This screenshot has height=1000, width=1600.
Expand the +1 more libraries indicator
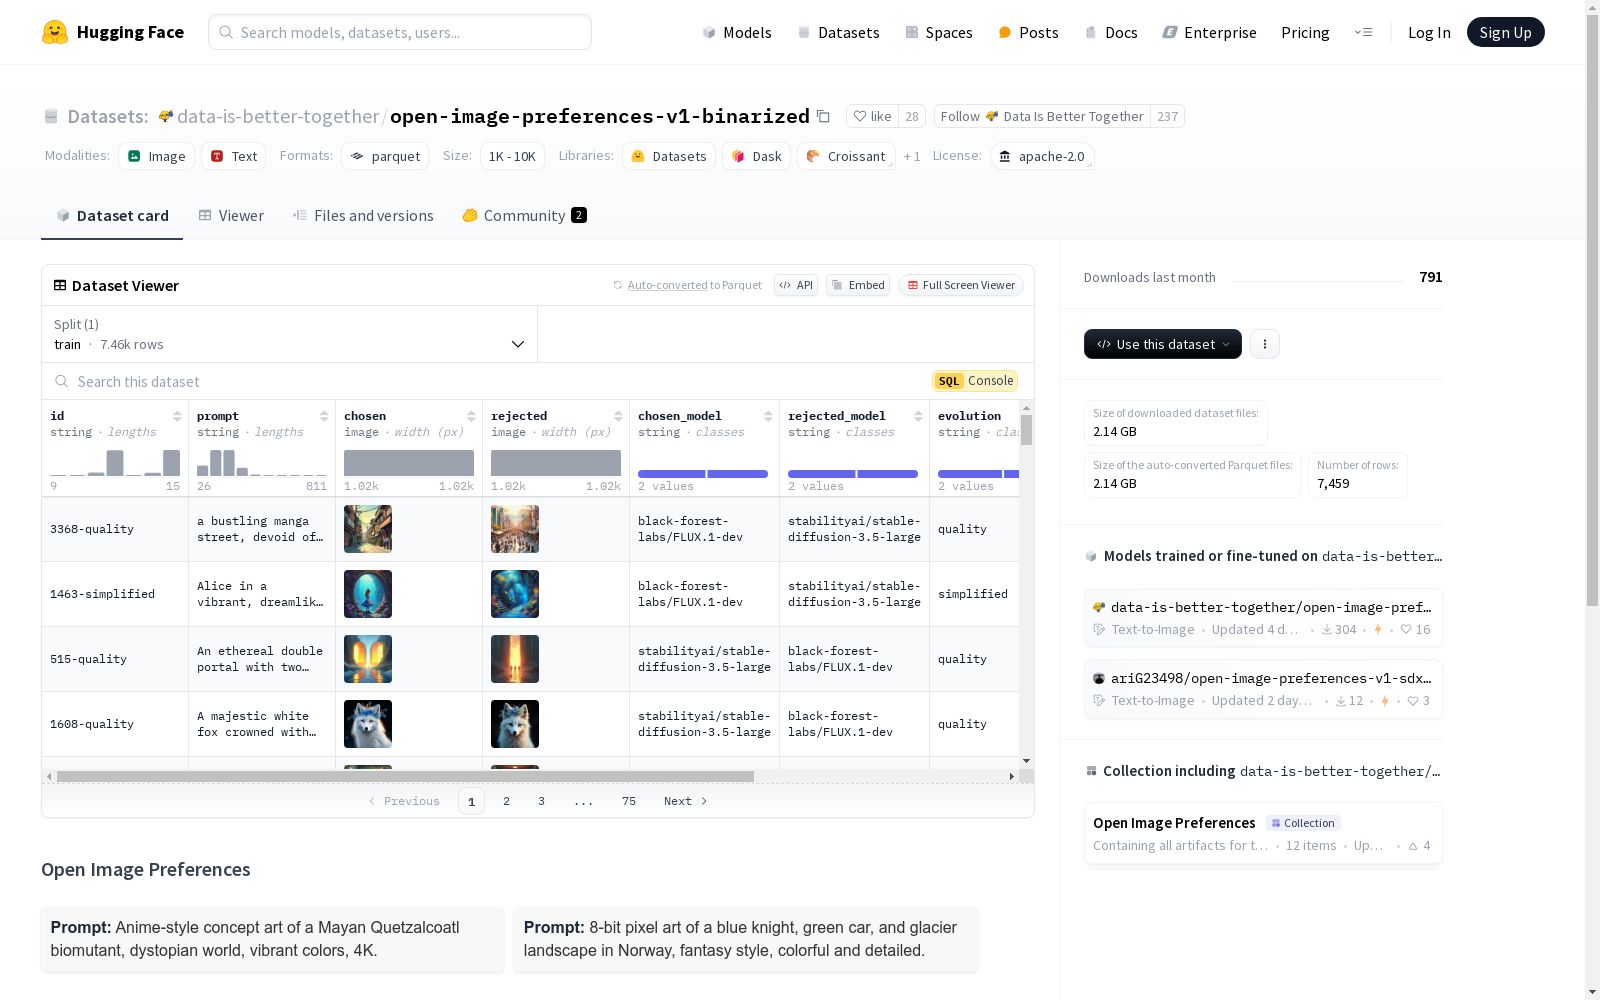912,156
